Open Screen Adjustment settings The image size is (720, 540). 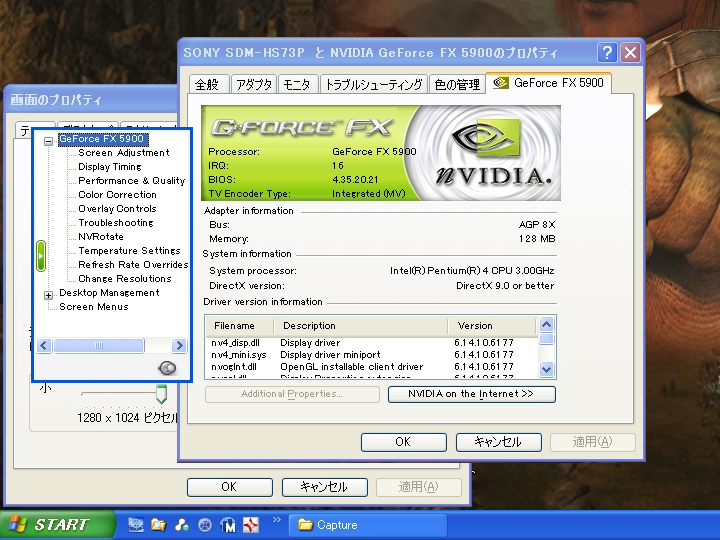[124, 152]
